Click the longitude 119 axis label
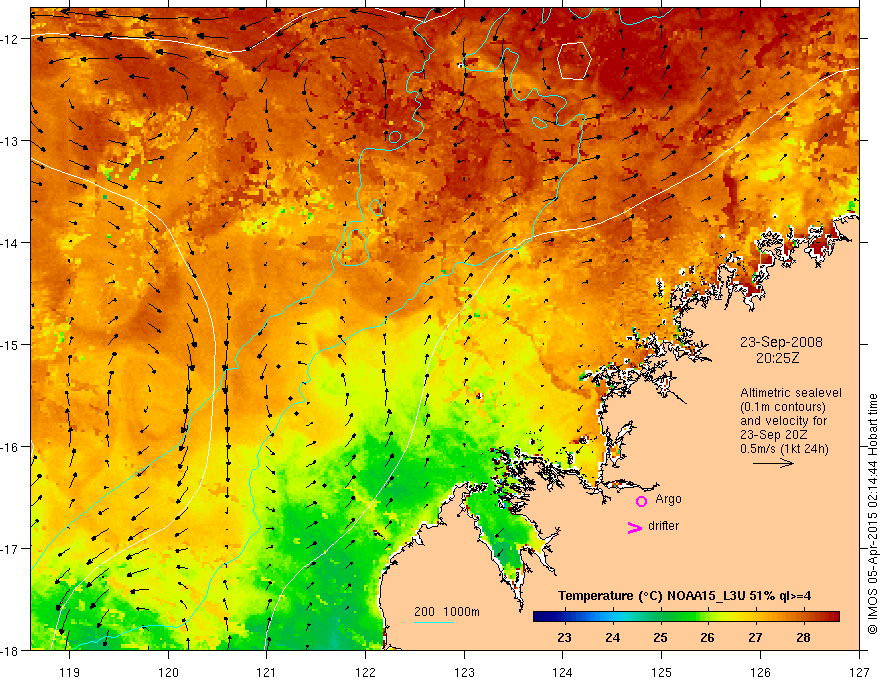The width and height of the screenshot is (880, 680). pyautogui.click(x=70, y=672)
